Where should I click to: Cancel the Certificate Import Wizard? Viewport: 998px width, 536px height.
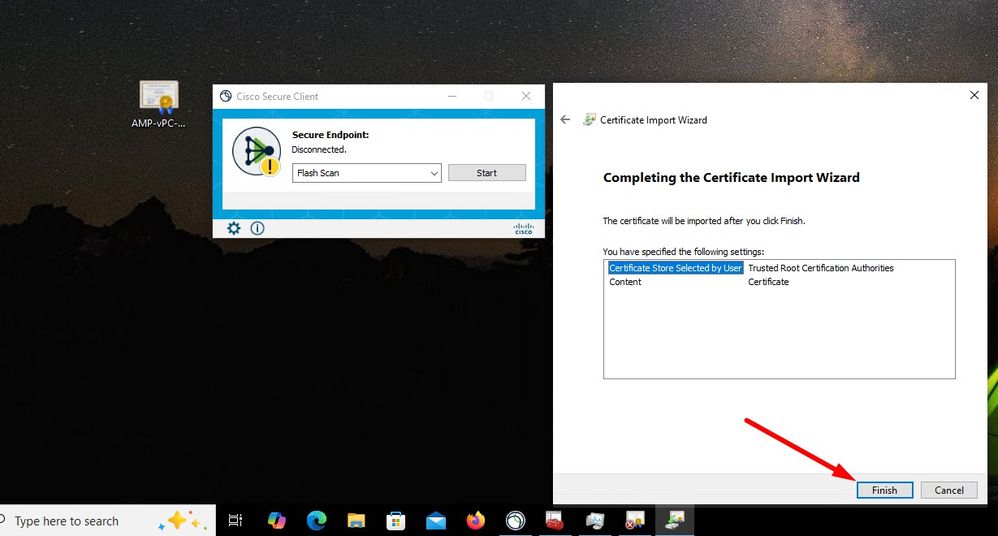pyautogui.click(x=948, y=490)
